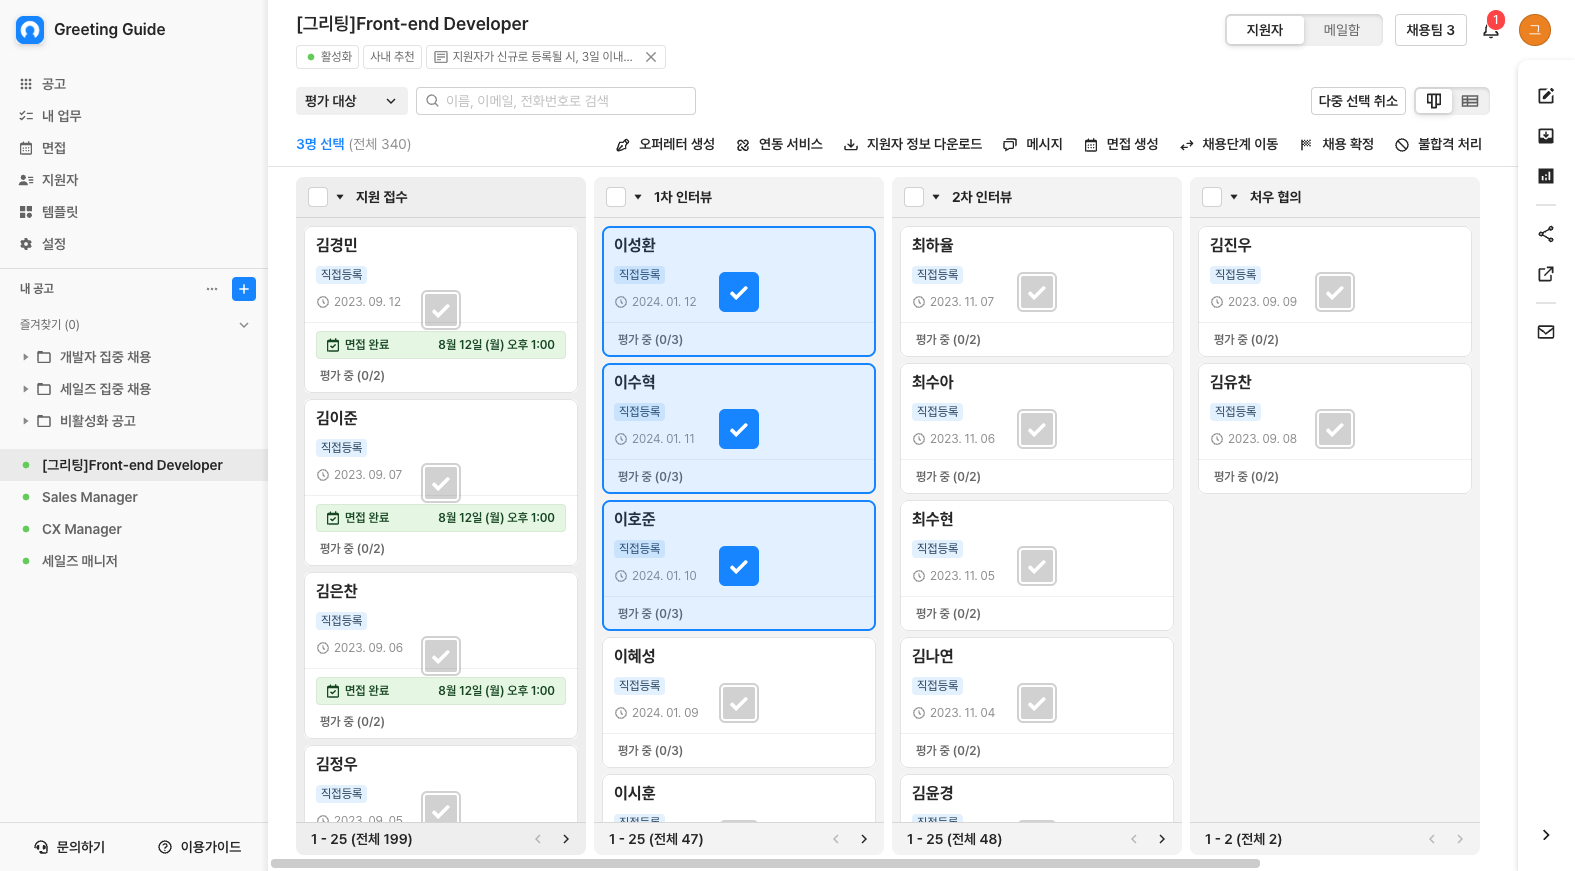1575x871 pixels.
Task: Check the 최하율 applicant card checkbox
Action: tap(1037, 292)
